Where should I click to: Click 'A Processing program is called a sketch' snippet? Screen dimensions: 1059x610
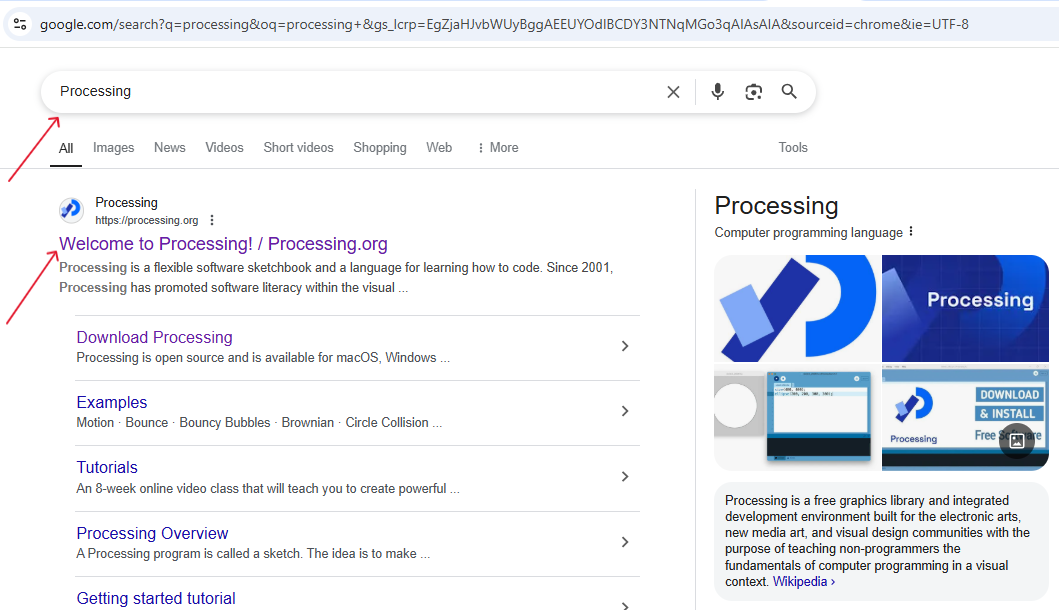click(x=253, y=554)
